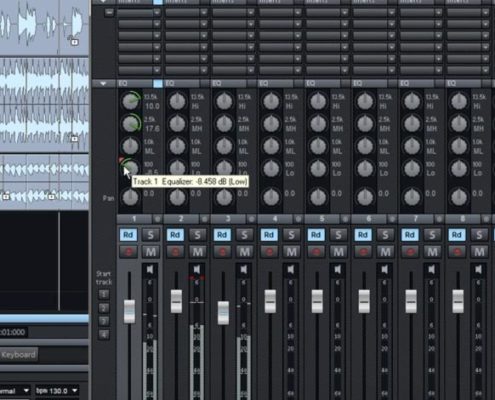Screen dimensions: 495x400
Task: Click the time position field showing 01:000
Action: coord(13,332)
